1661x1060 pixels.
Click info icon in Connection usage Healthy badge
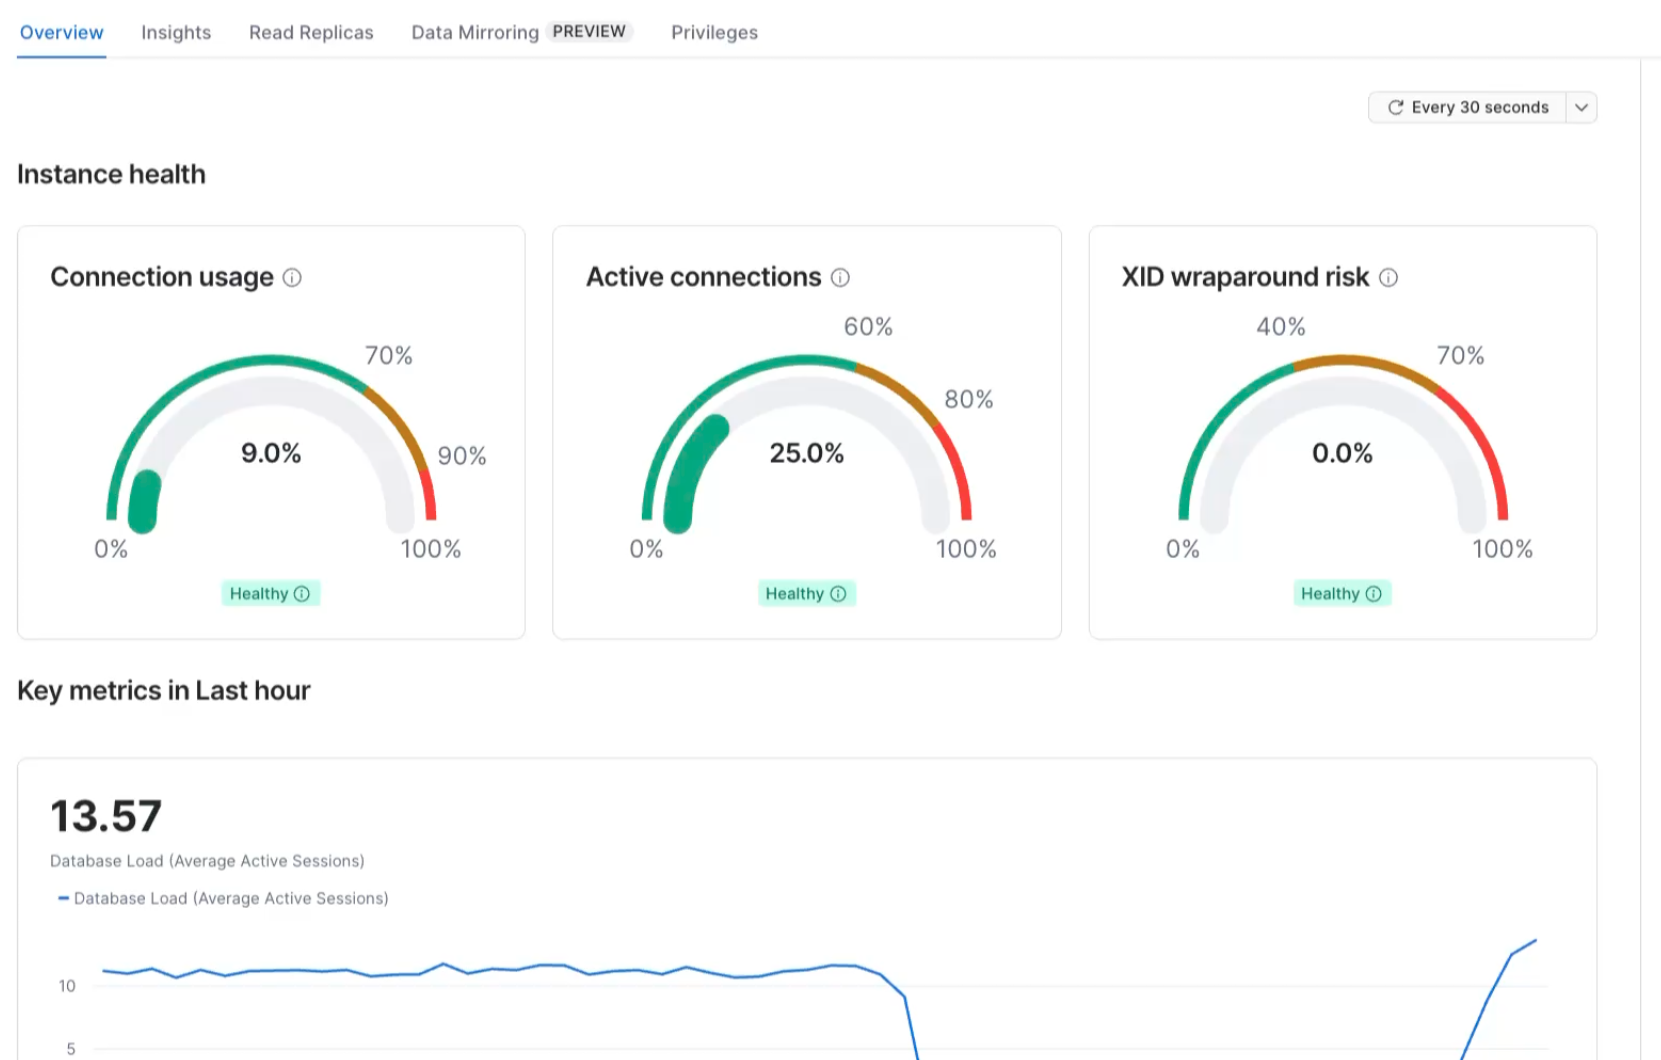302,594
